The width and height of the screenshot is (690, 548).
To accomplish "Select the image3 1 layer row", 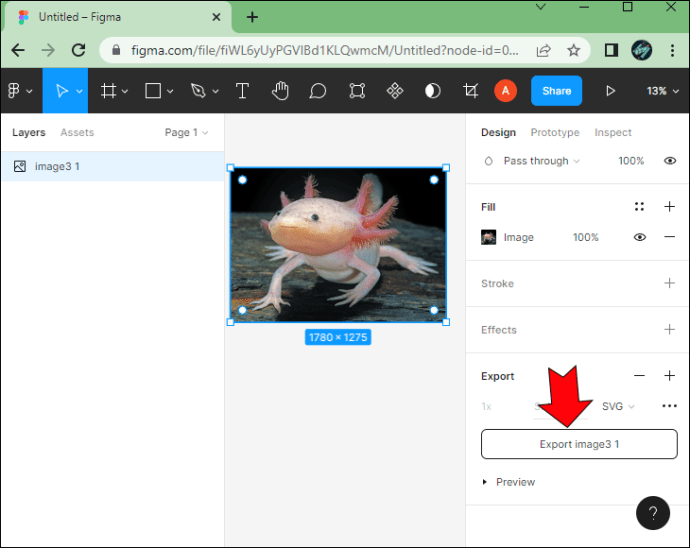I will (x=112, y=166).
